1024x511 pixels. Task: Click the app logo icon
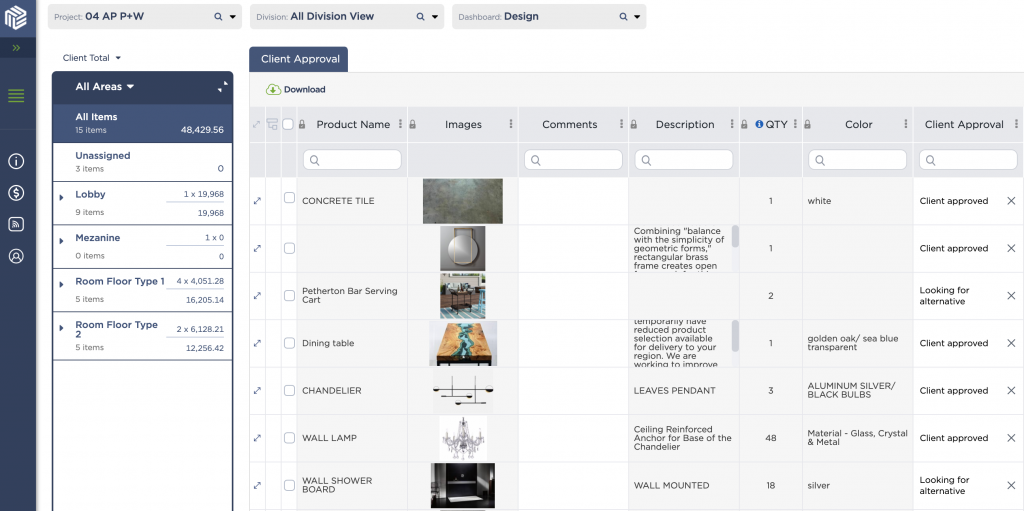pyautogui.click(x=16, y=18)
